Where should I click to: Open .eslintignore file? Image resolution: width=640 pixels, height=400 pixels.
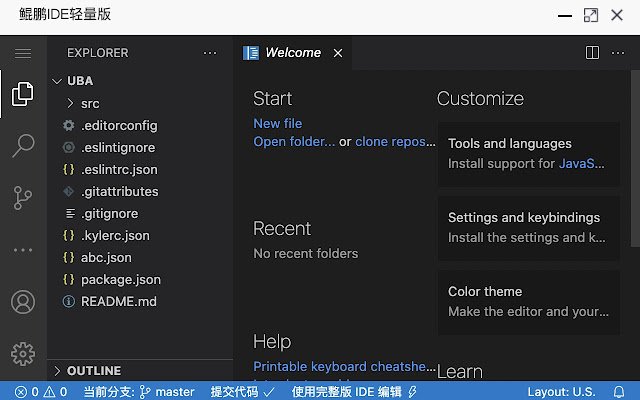point(140,148)
